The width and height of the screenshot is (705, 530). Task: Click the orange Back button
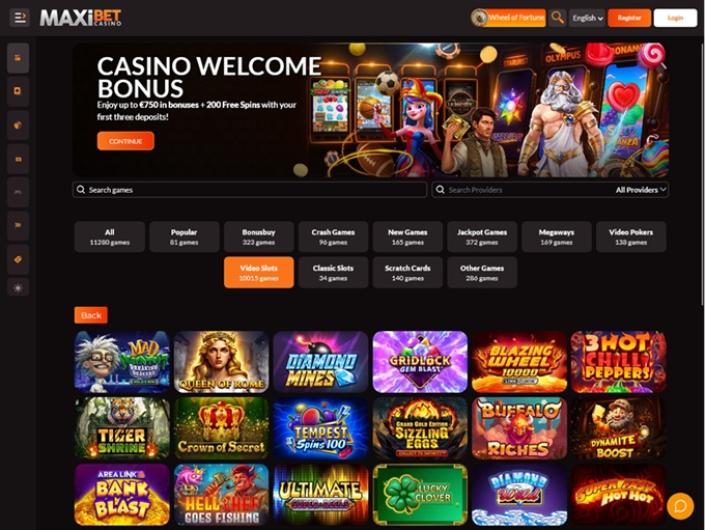(91, 315)
